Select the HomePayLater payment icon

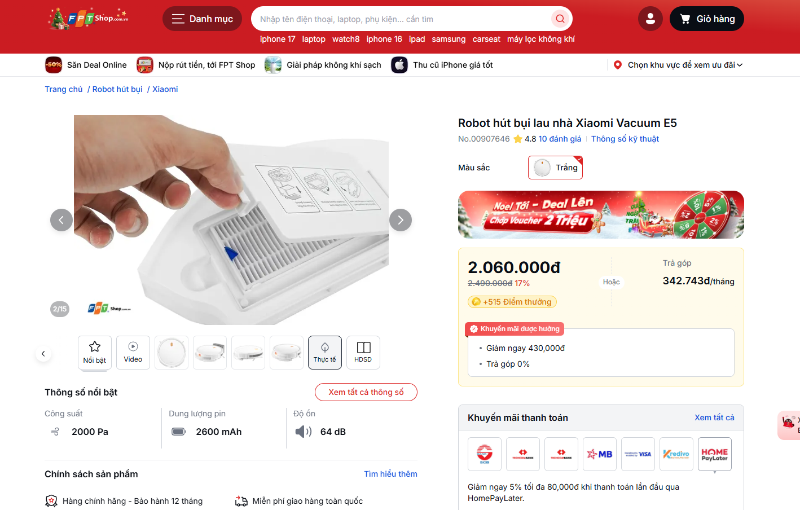(714, 454)
